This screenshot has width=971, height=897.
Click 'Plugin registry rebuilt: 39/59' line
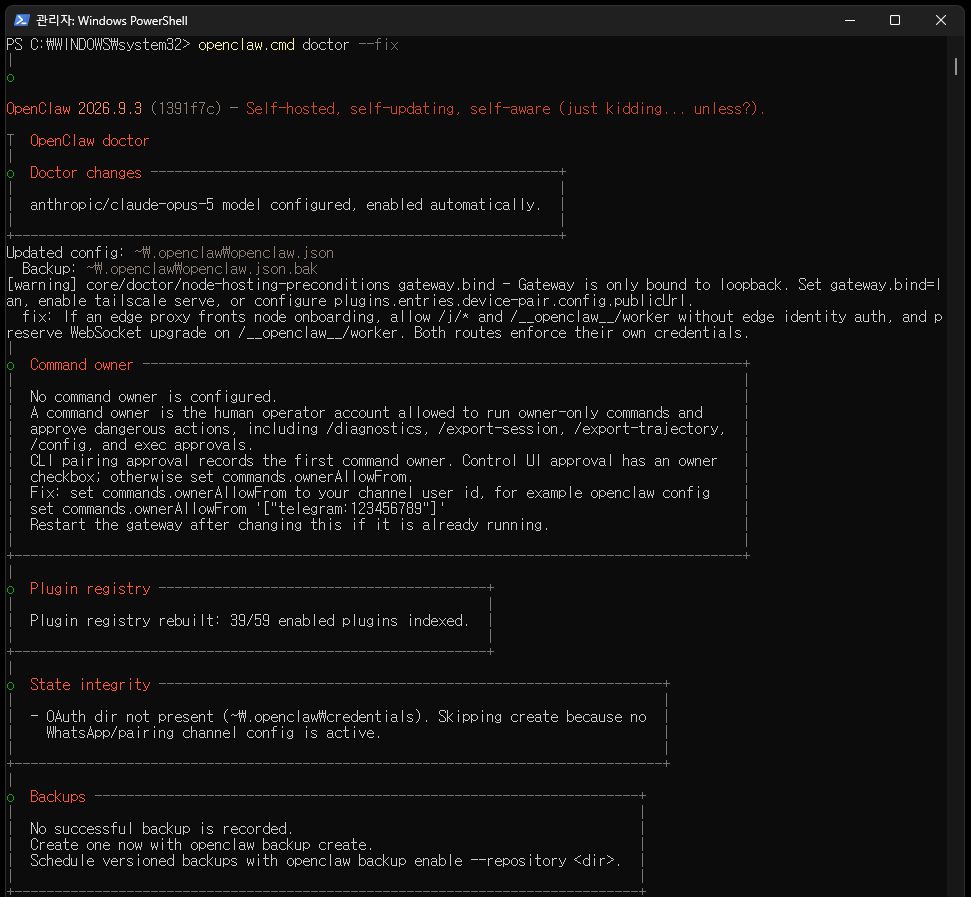click(249, 621)
